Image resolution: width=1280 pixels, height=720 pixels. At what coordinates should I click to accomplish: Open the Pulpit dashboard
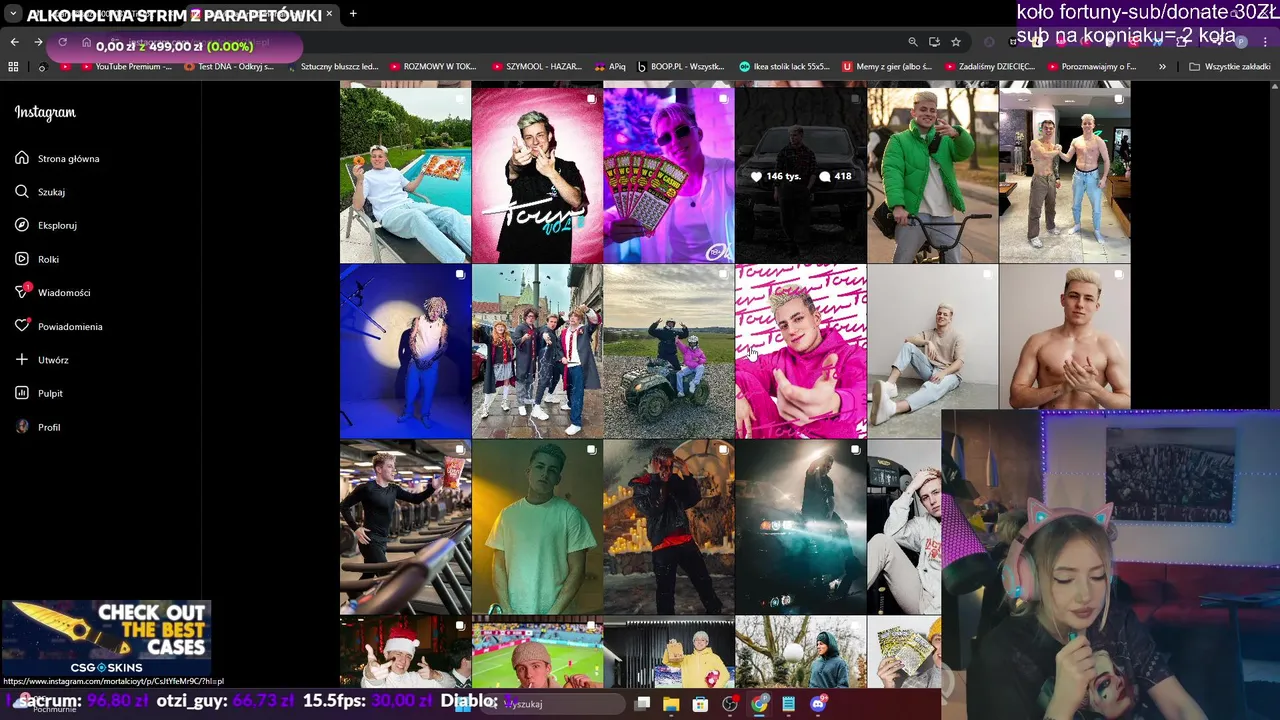(39, 393)
